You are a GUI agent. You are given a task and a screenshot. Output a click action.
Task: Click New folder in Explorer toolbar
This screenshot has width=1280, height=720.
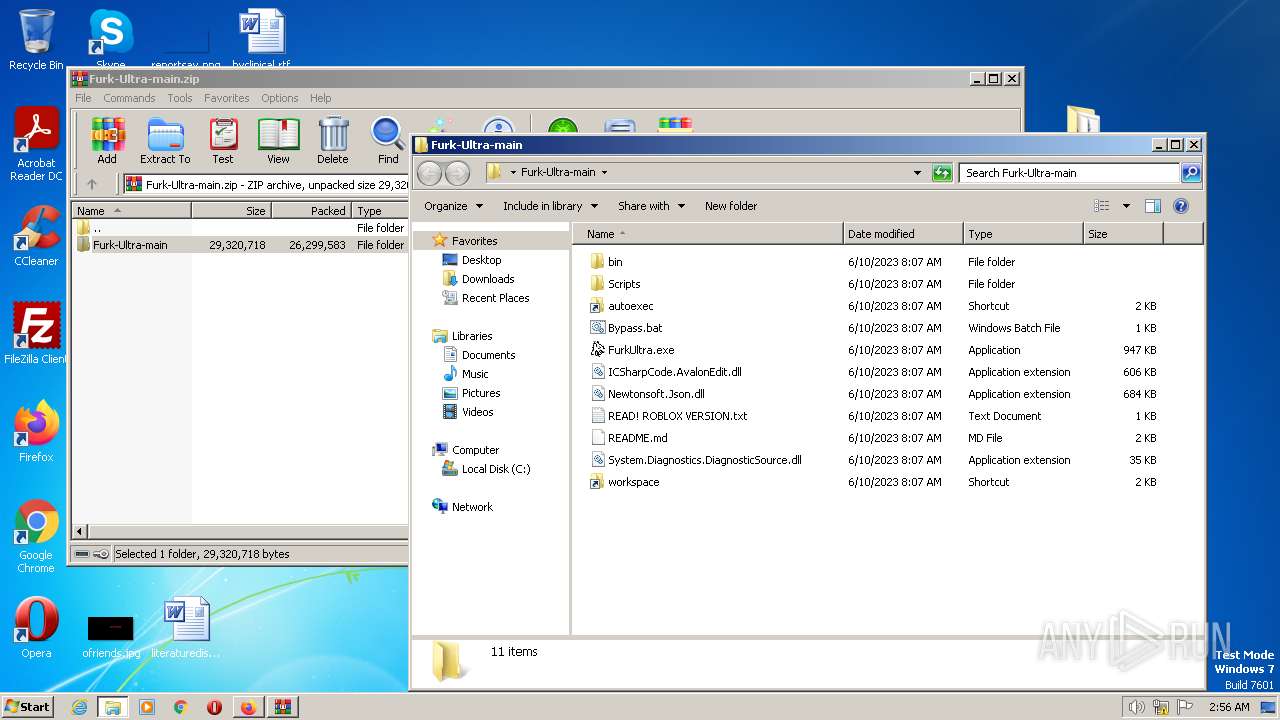(731, 206)
